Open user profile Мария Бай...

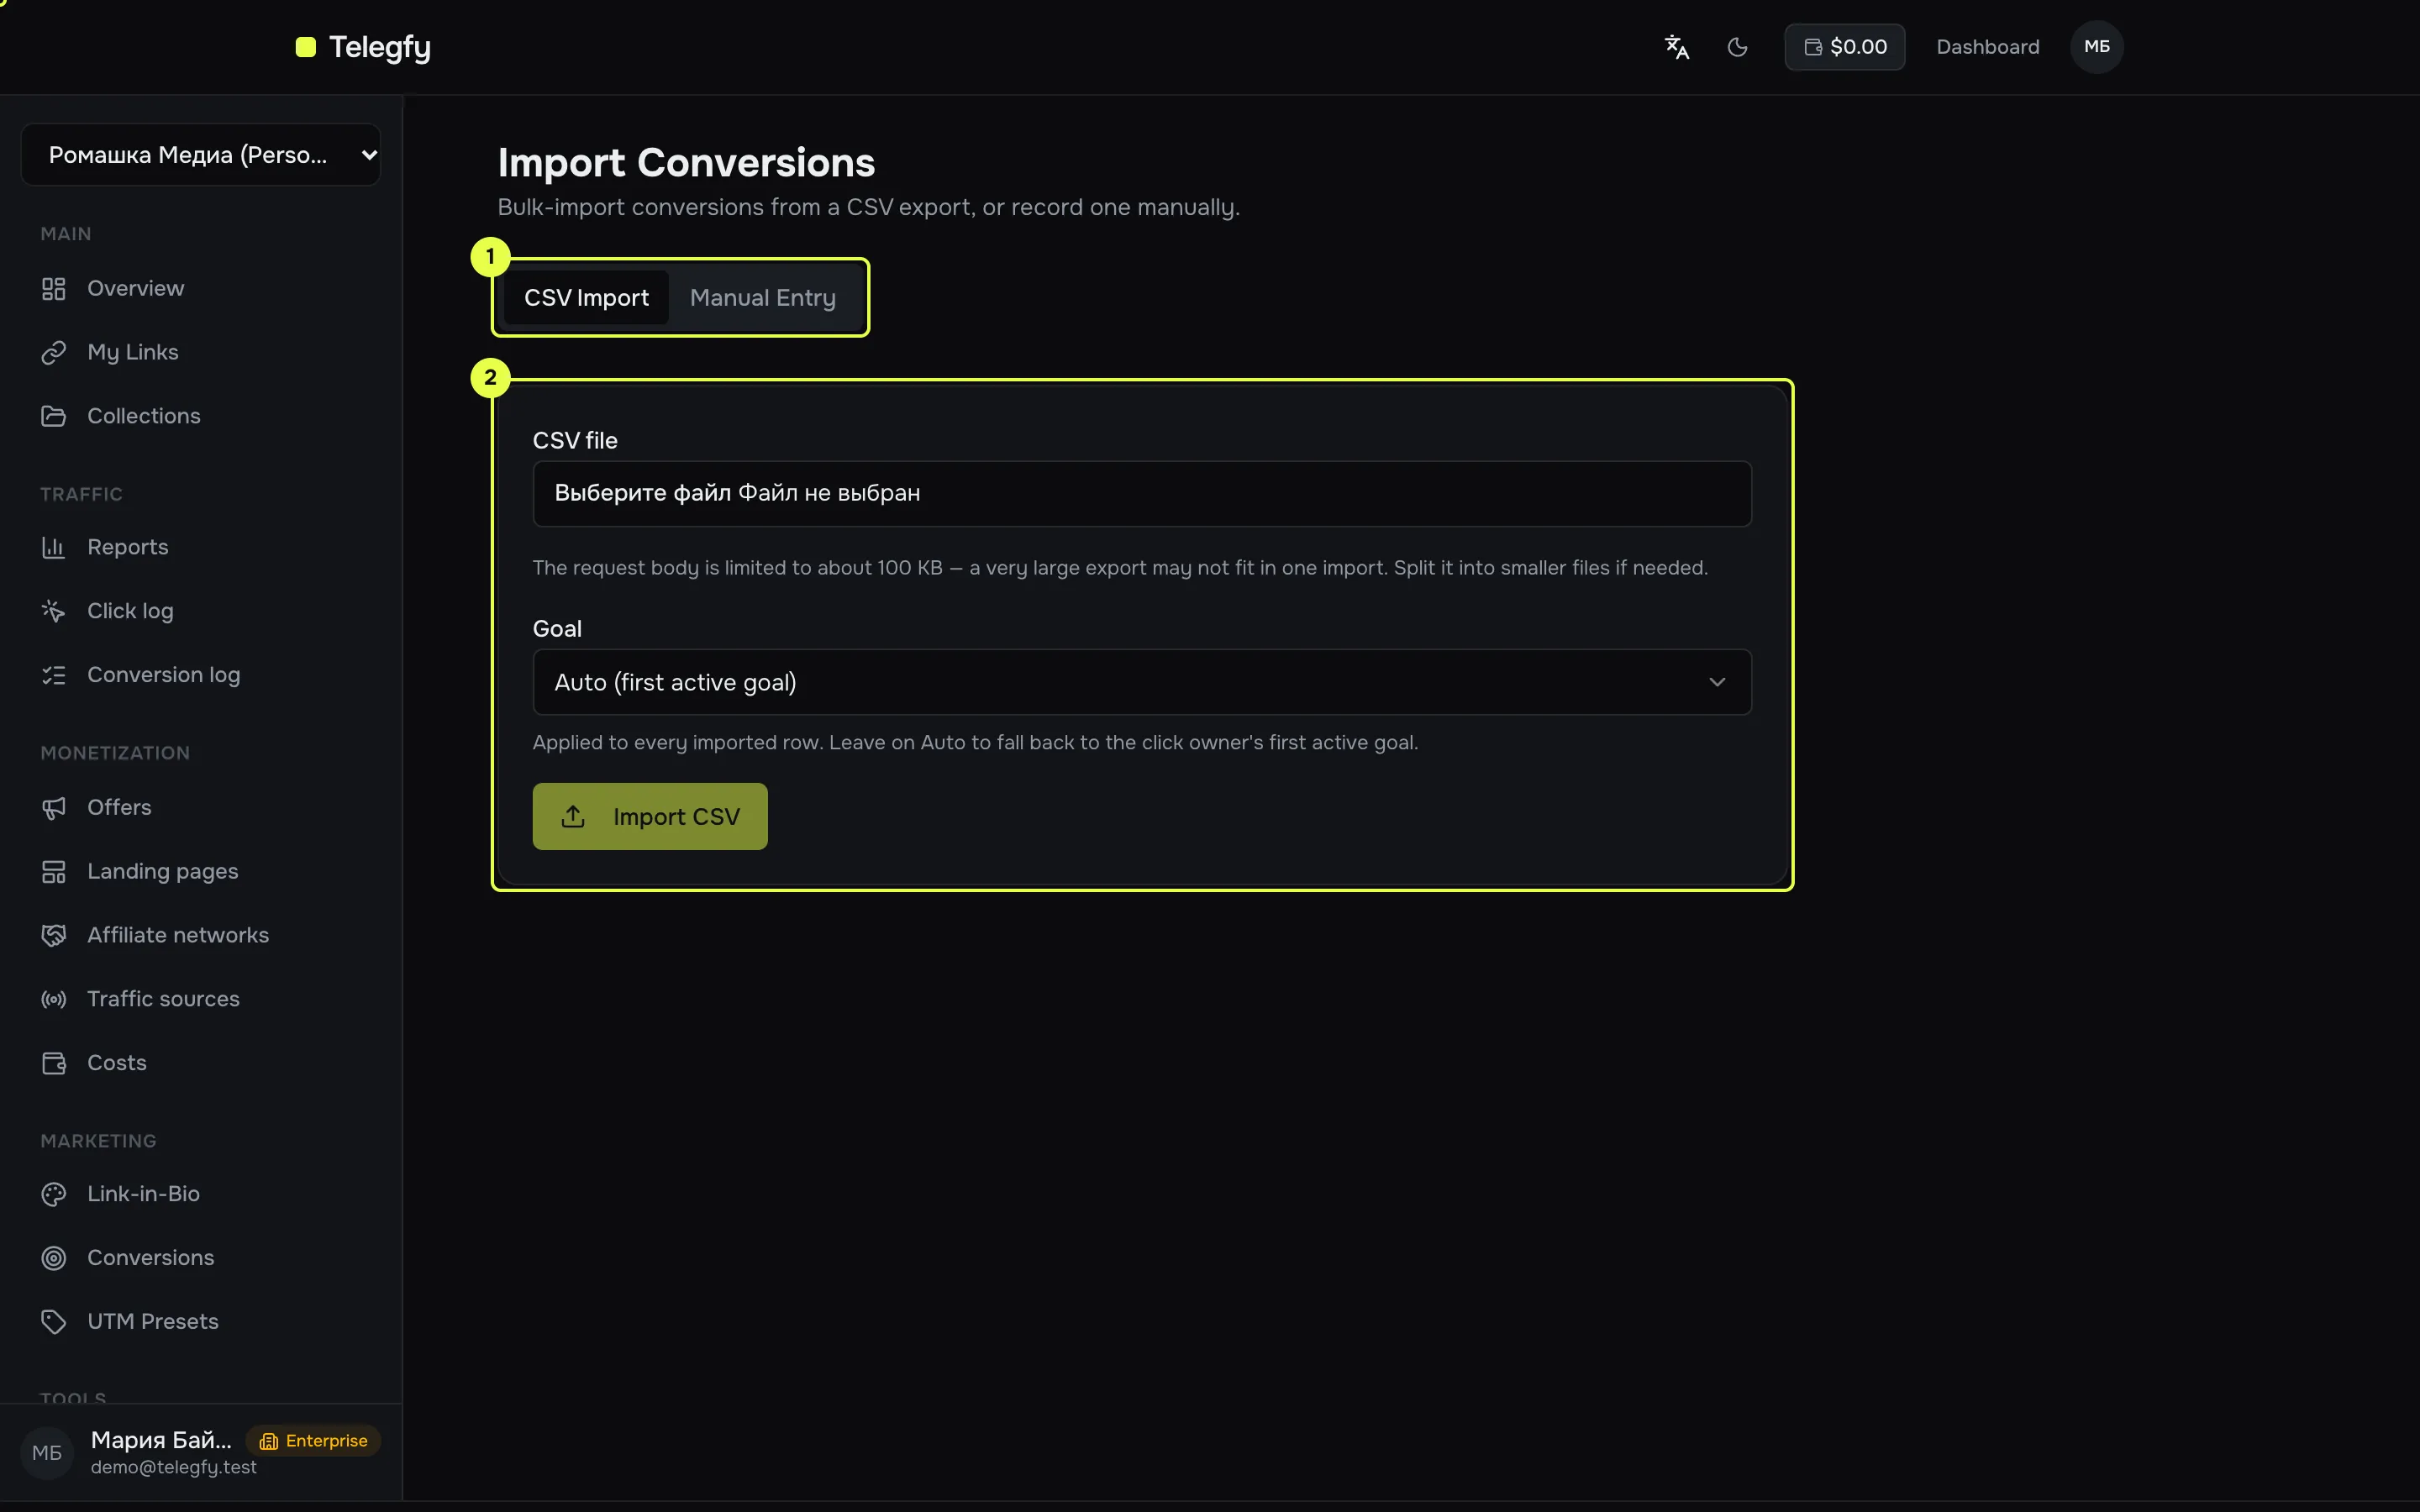(x=161, y=1440)
